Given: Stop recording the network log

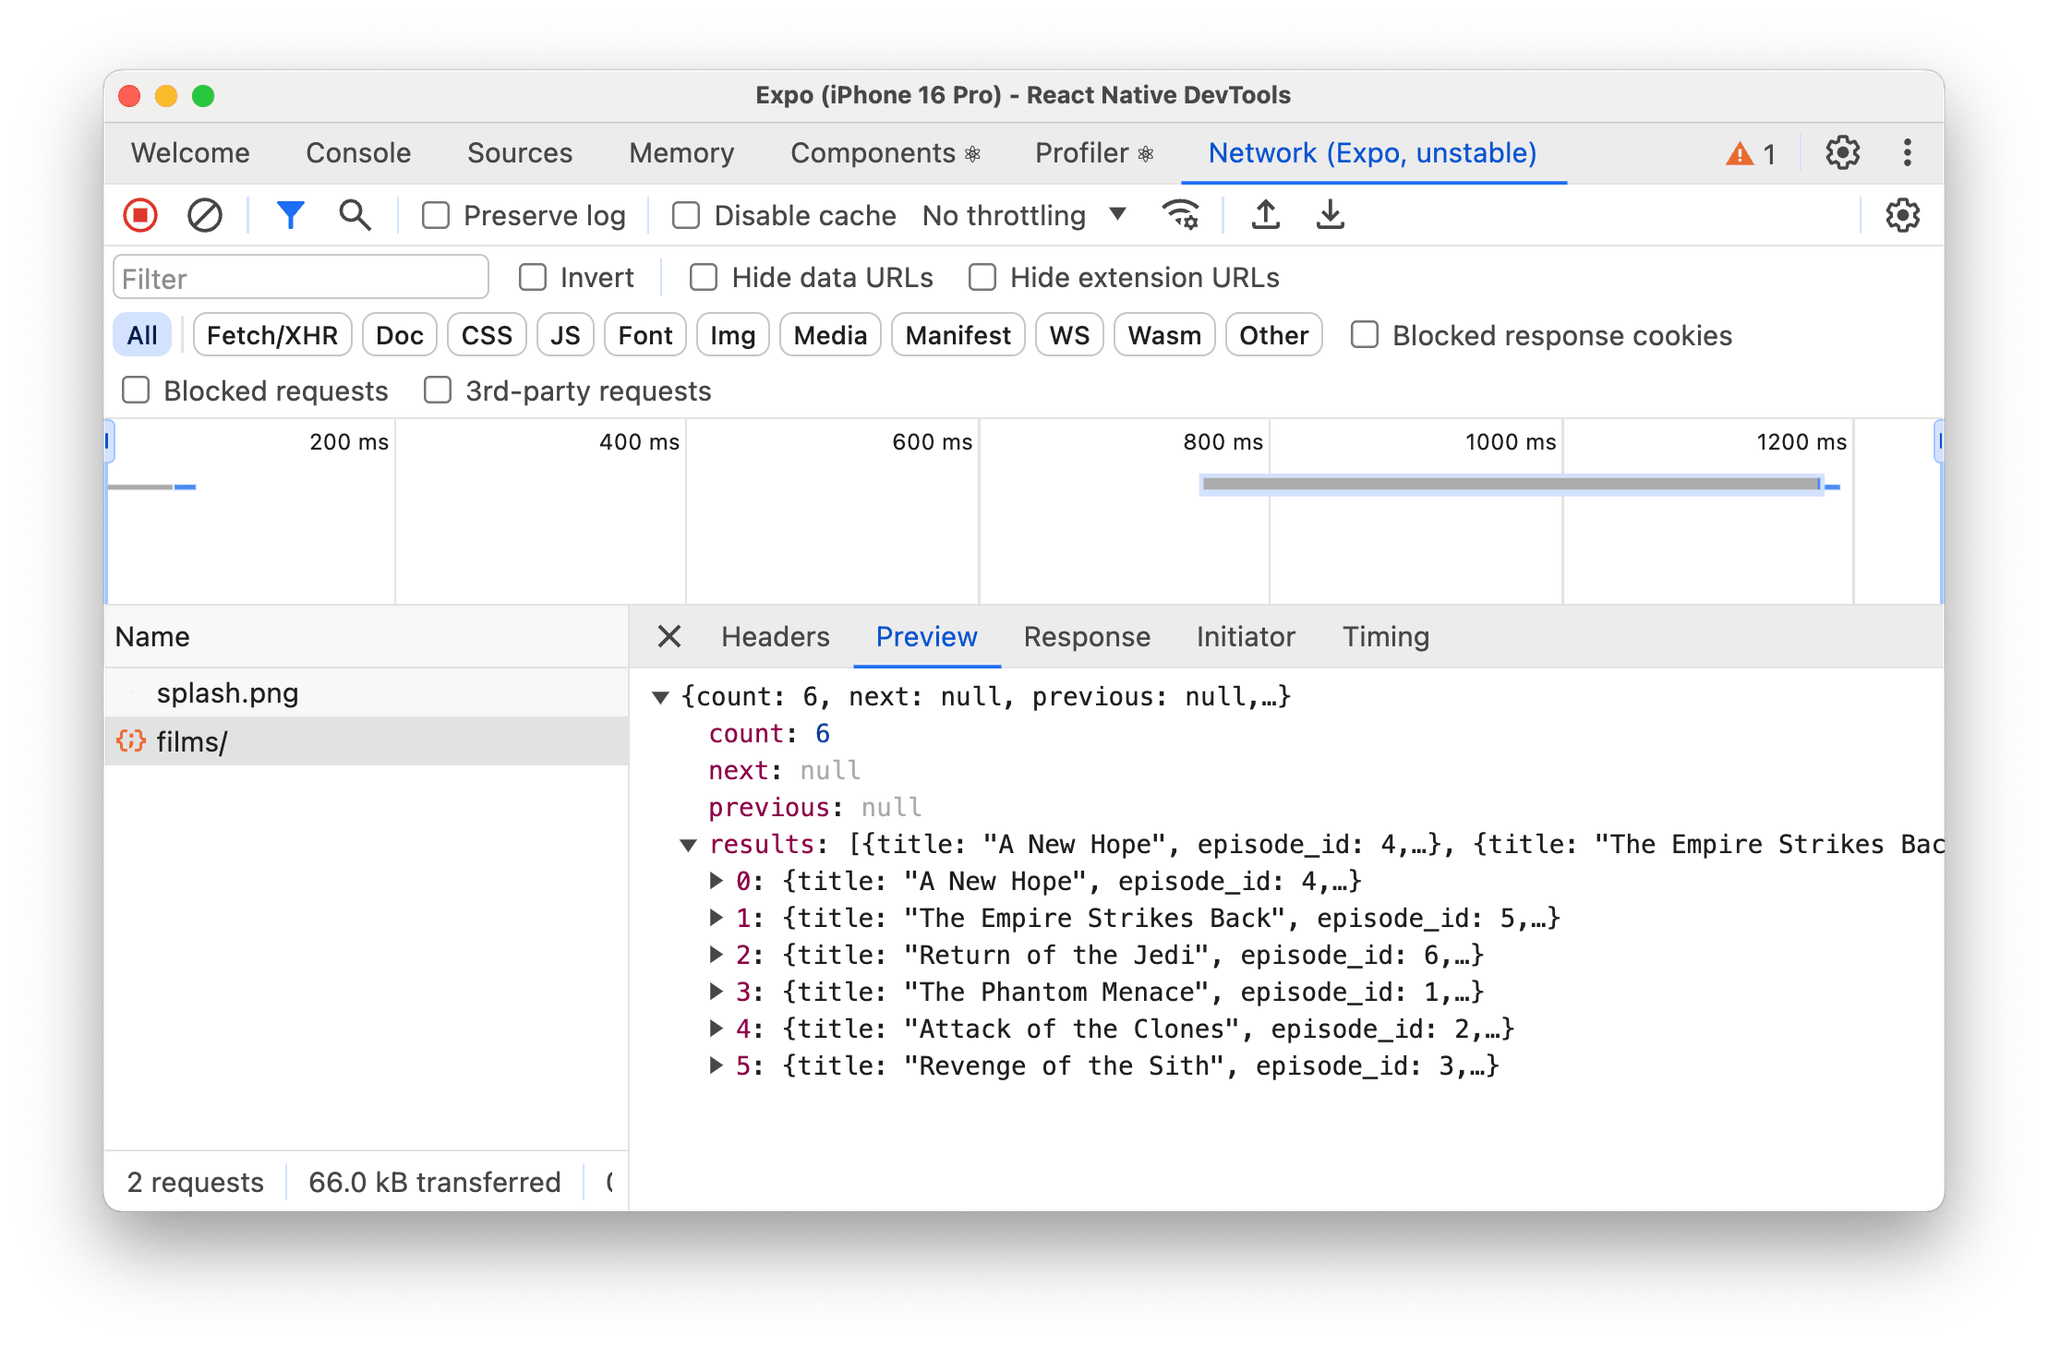Looking at the screenshot, I should click(x=140, y=214).
